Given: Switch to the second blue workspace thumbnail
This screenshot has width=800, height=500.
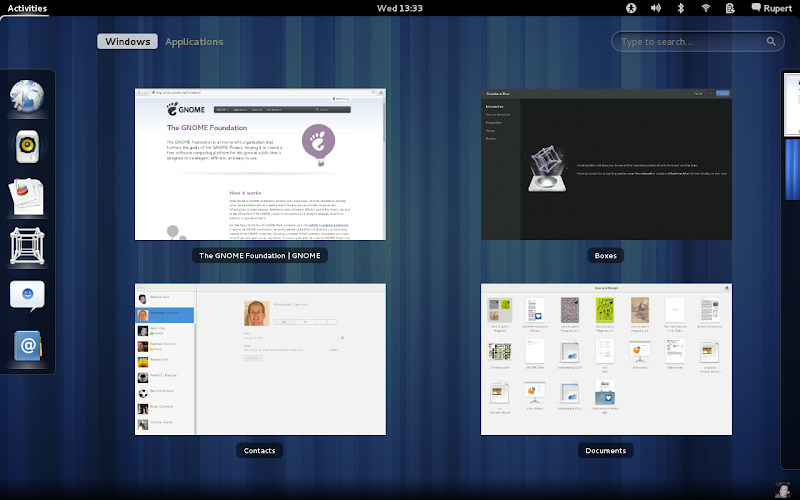Looking at the screenshot, I should 792,169.
